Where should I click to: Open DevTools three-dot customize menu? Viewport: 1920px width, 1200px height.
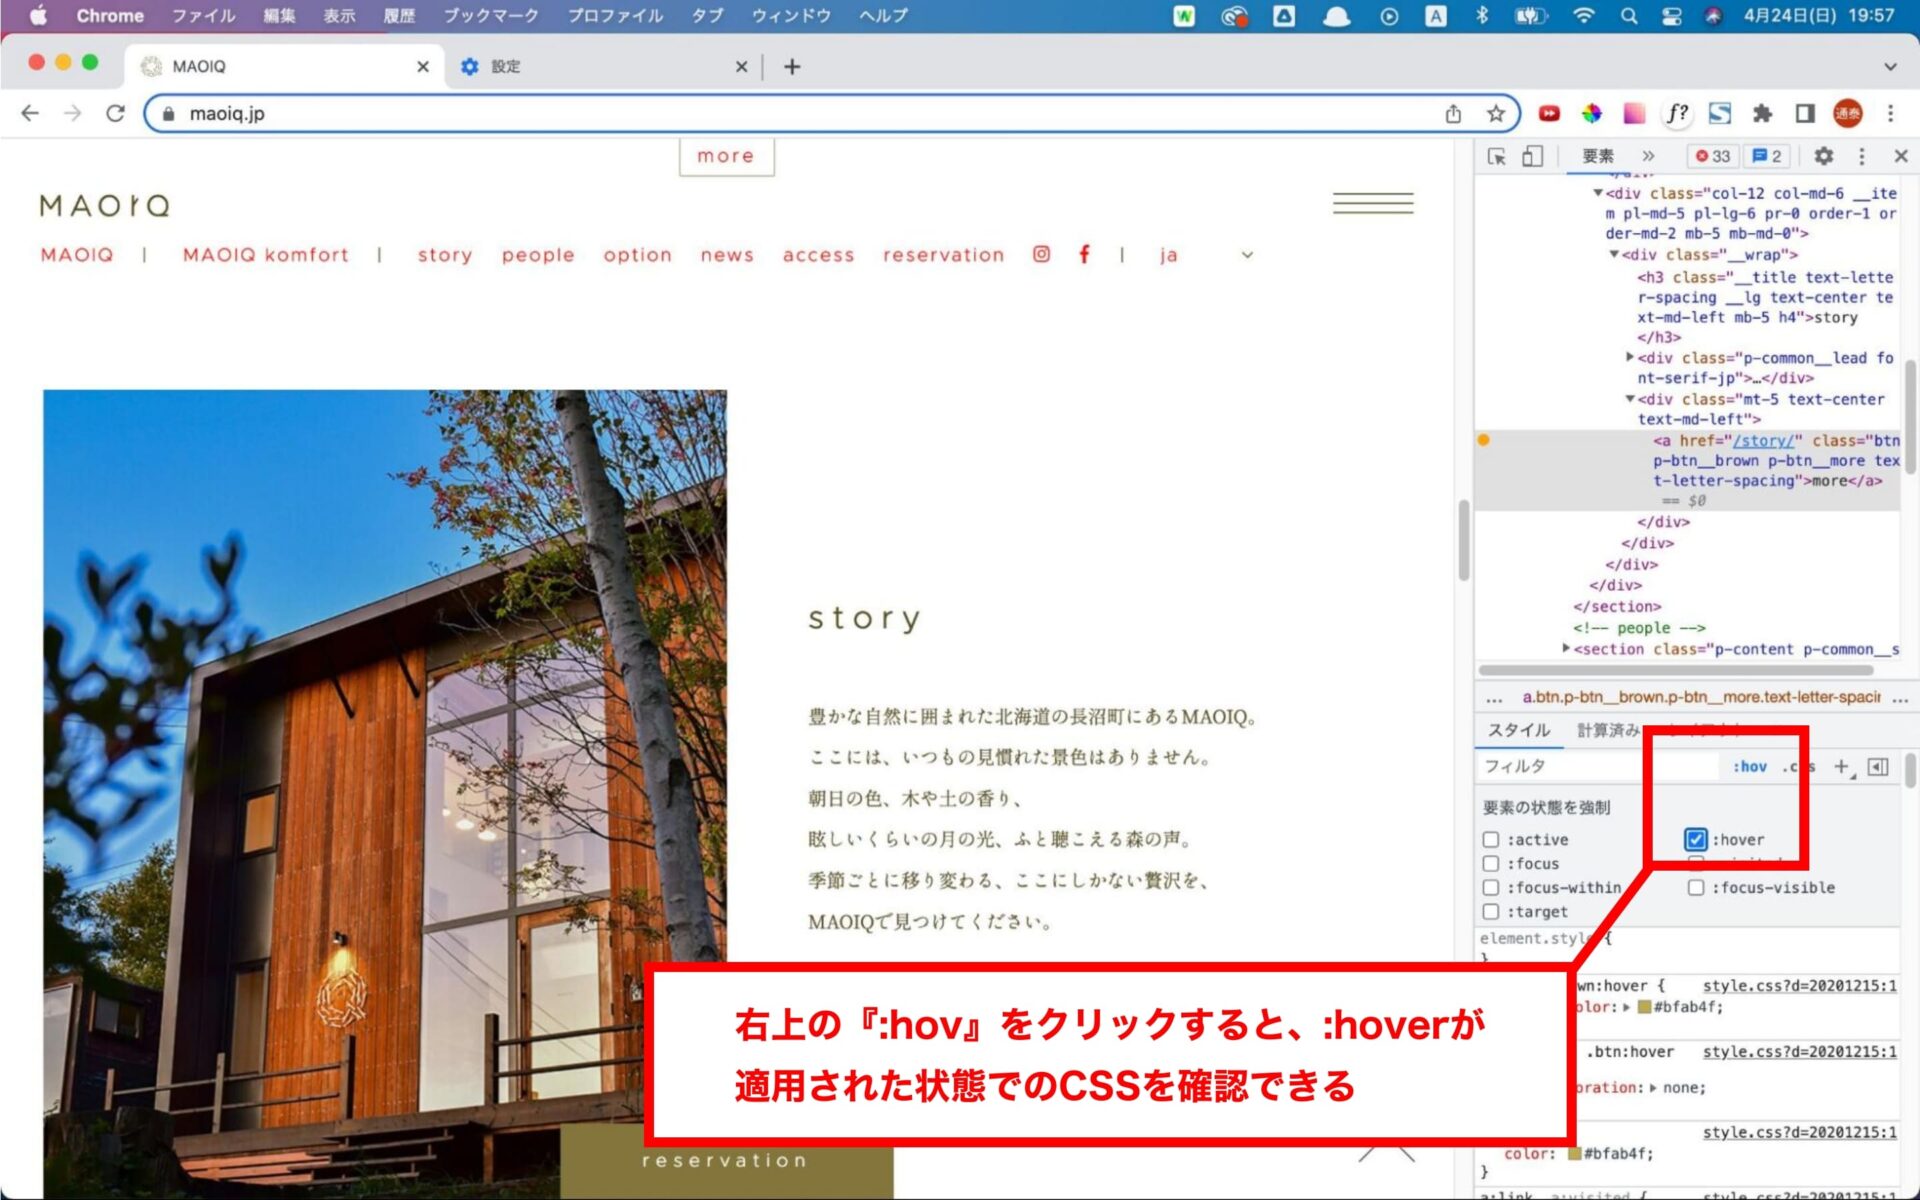(1861, 156)
